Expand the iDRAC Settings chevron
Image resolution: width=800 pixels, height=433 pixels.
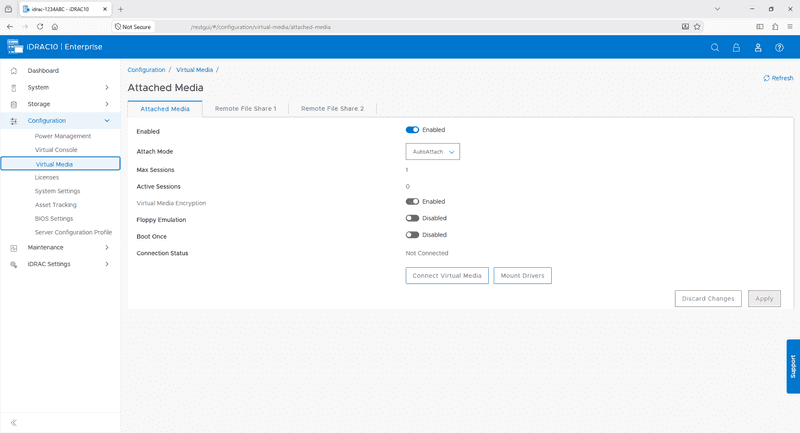(x=107, y=264)
